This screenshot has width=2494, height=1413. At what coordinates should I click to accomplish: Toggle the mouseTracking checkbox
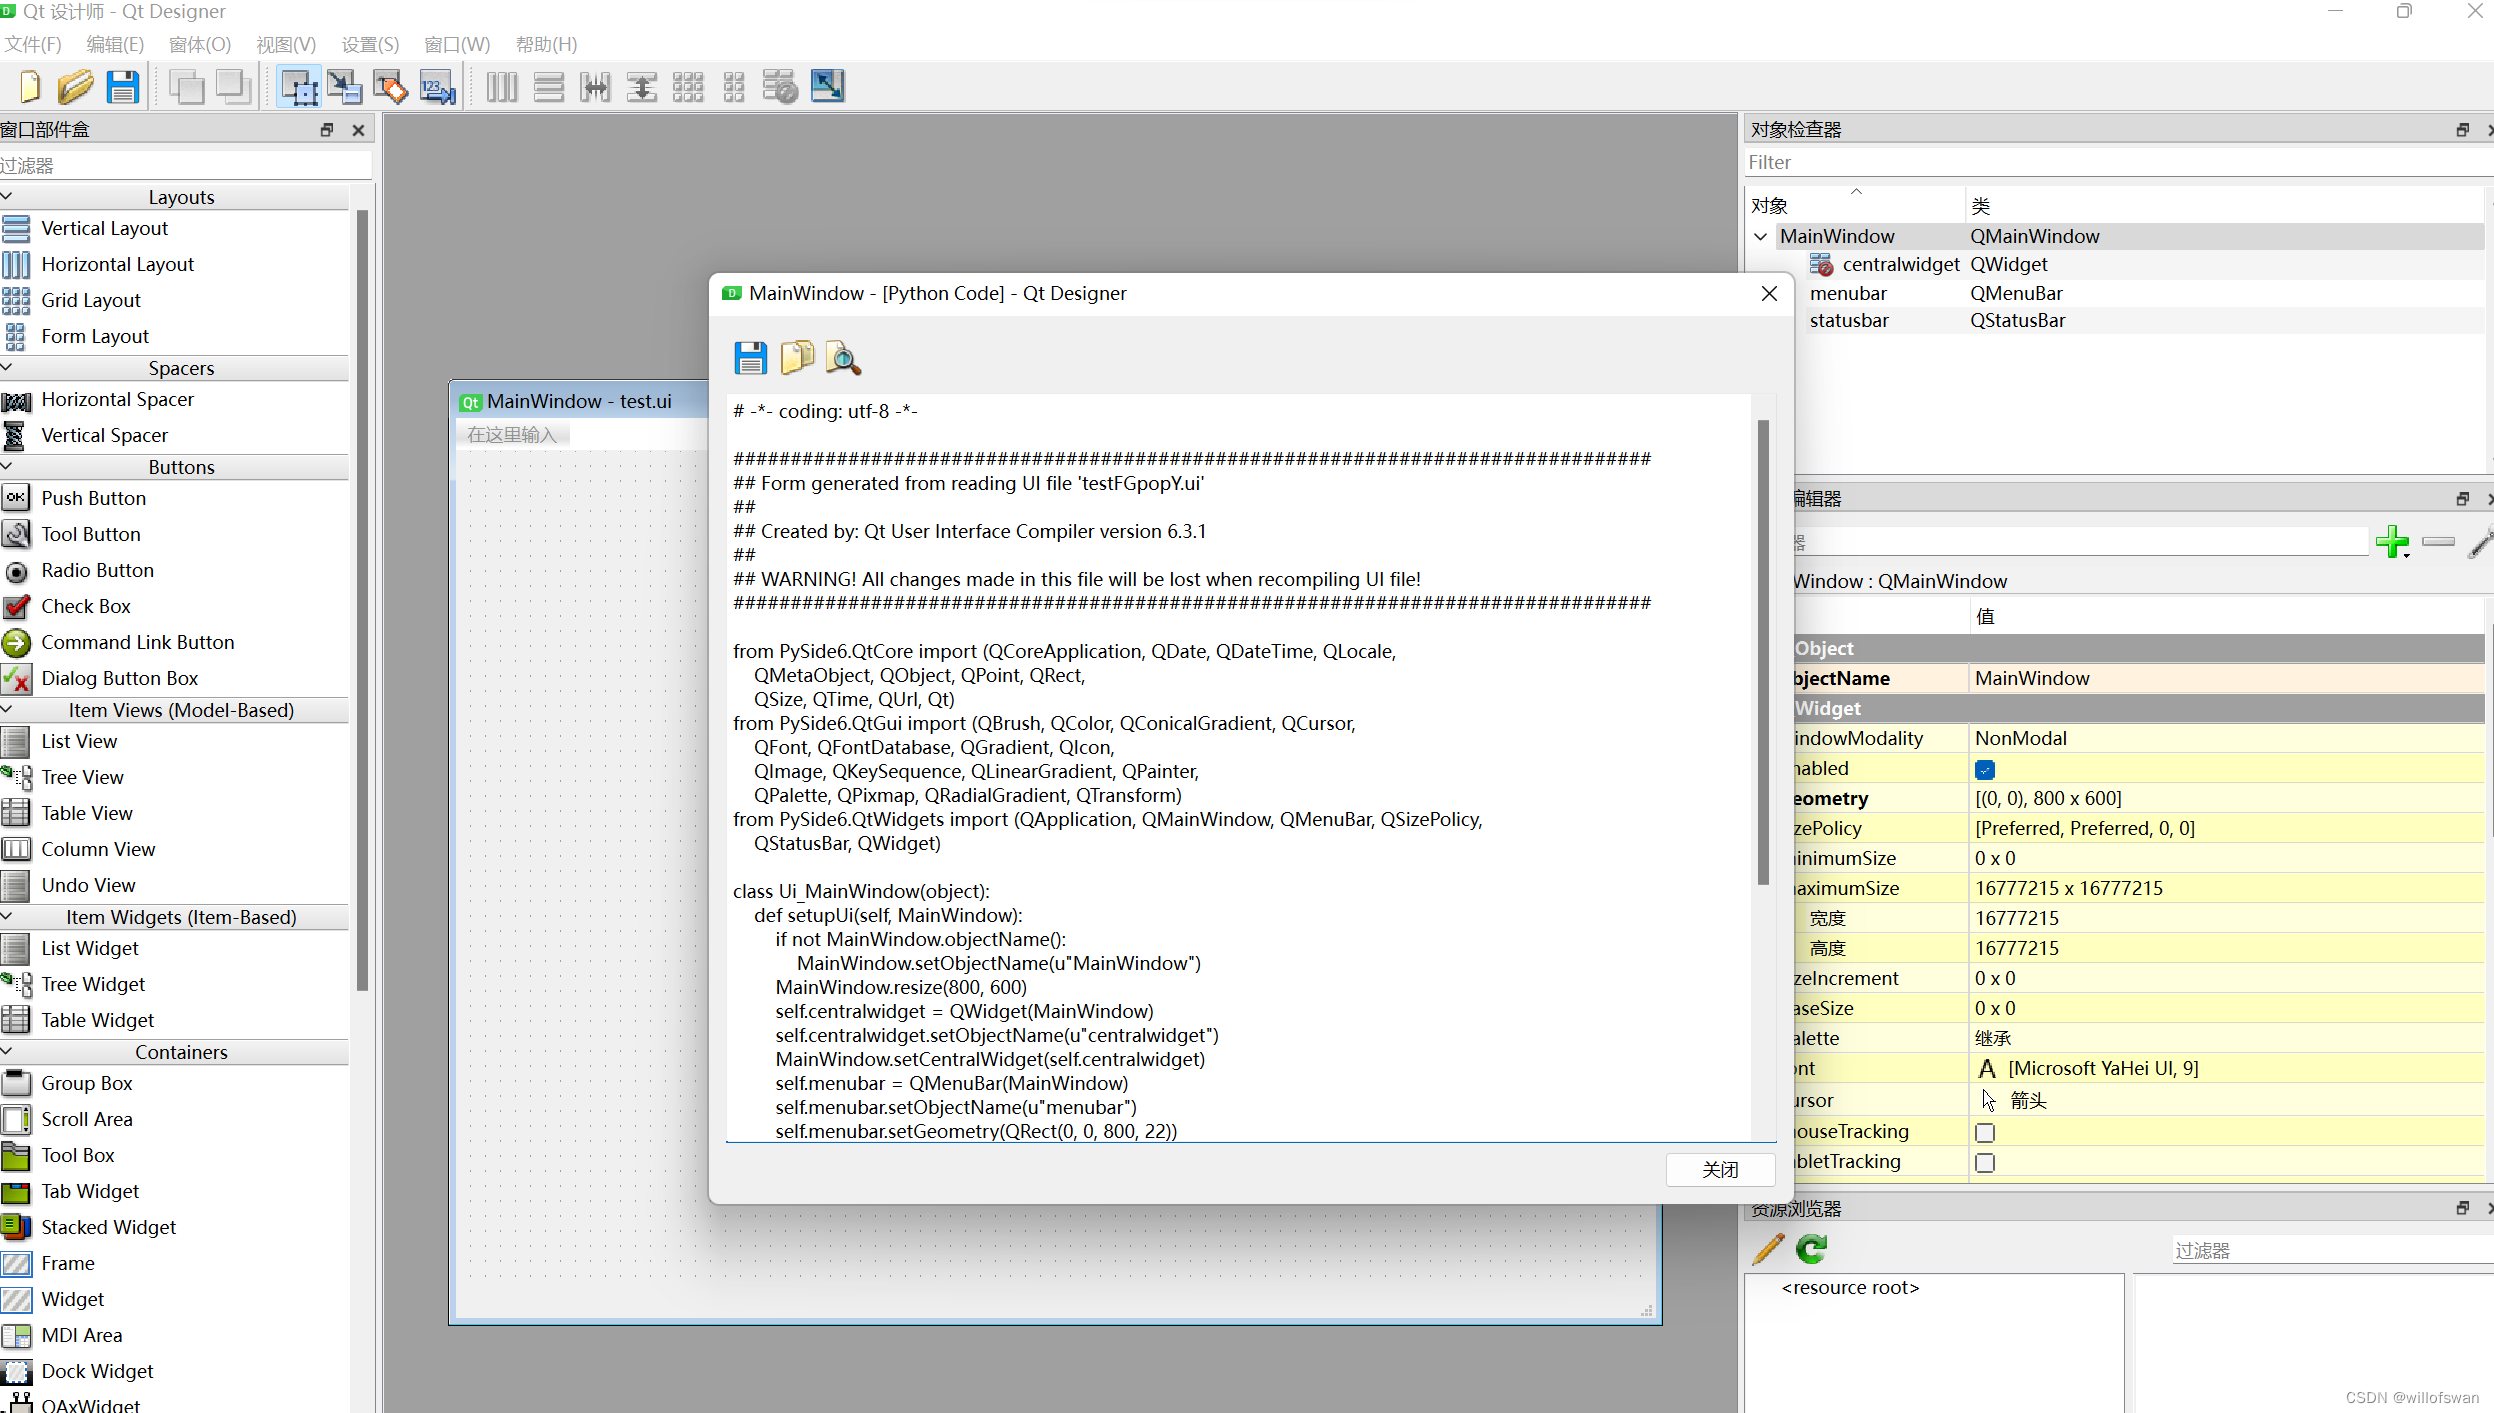(x=1984, y=1130)
